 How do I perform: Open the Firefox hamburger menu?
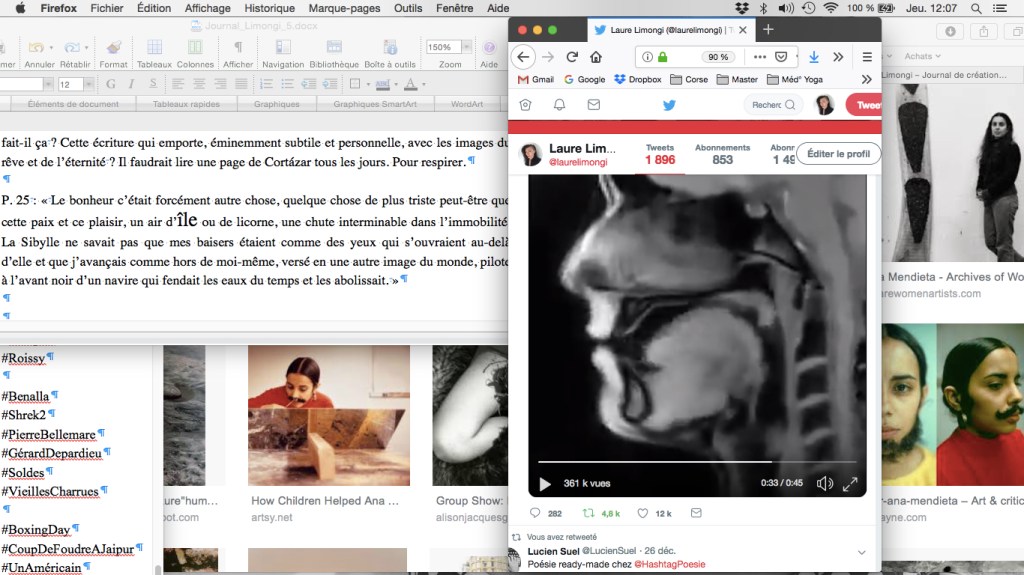[867, 57]
